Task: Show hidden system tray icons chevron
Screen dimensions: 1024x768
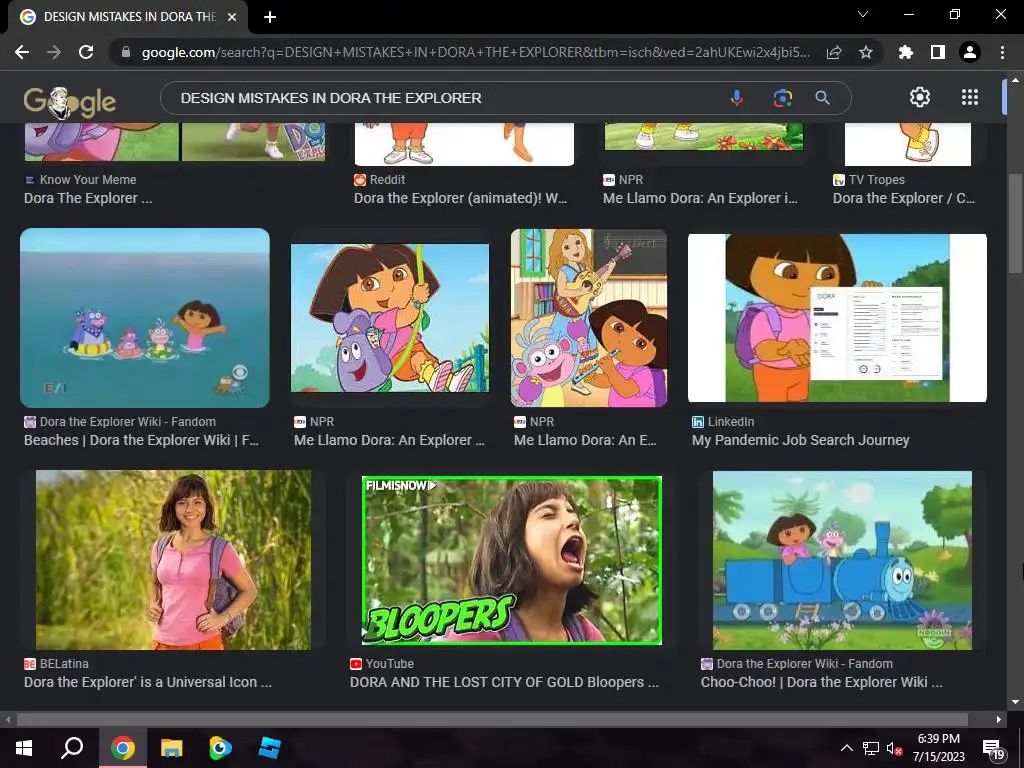Action: tap(846, 748)
